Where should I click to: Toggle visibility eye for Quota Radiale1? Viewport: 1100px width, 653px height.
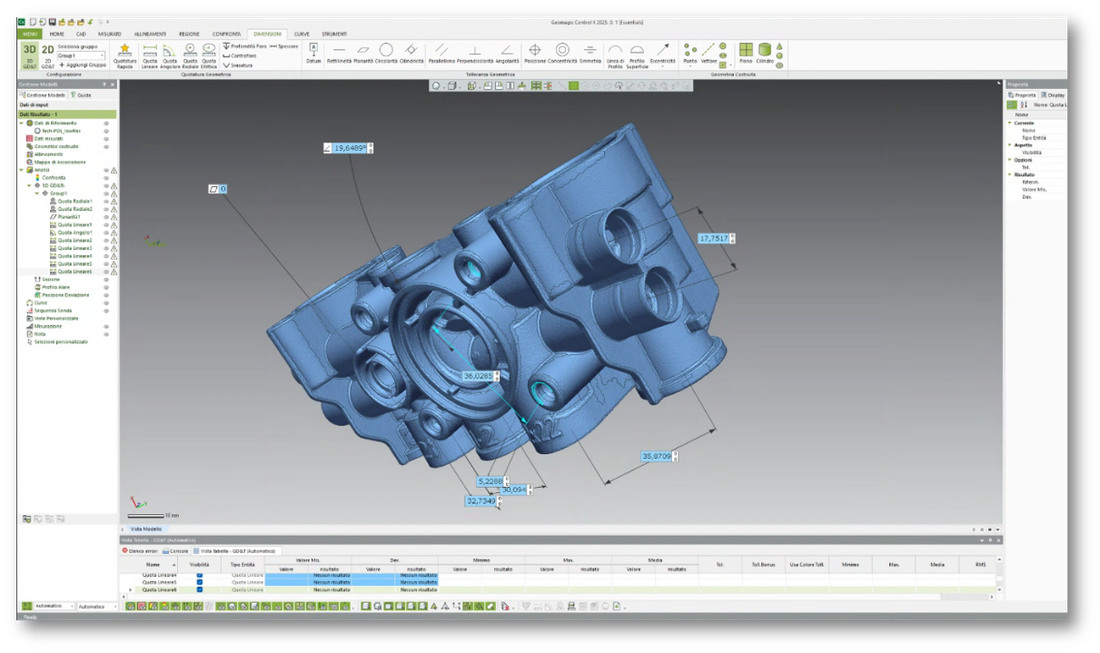(107, 201)
